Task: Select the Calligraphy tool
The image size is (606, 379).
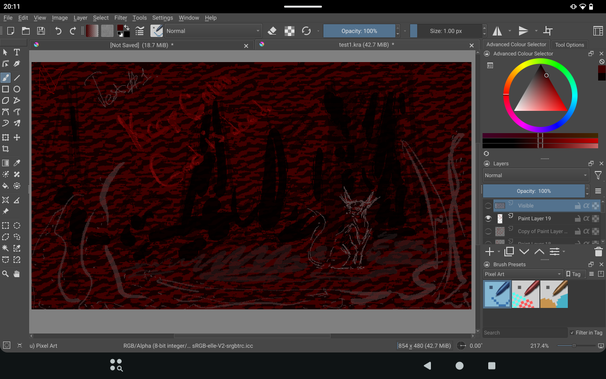Action: pos(17,64)
